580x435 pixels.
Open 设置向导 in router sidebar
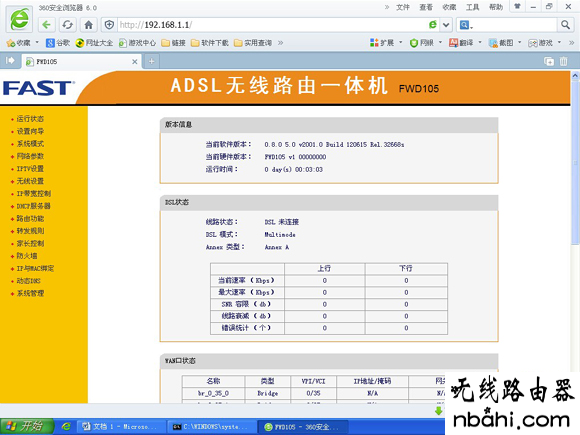[30, 131]
